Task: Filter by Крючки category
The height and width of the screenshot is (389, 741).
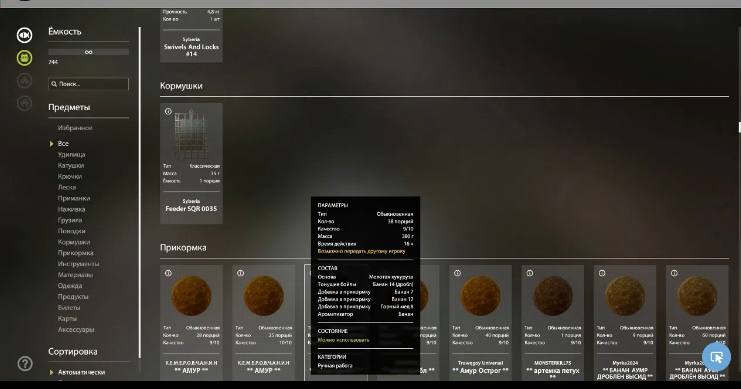Action: (70, 176)
